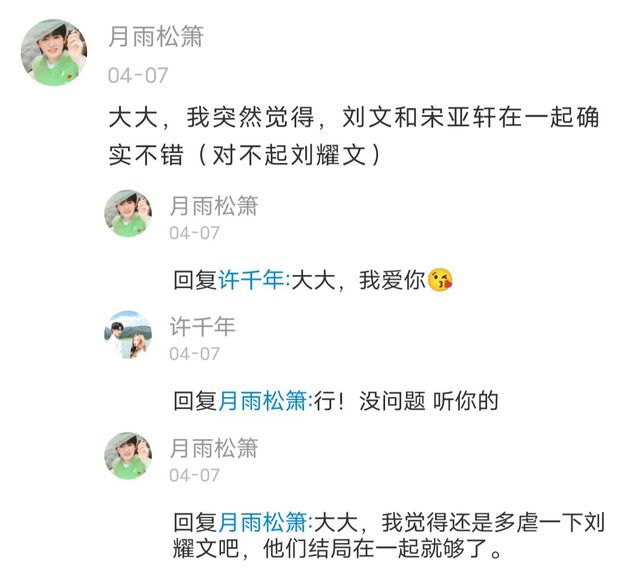Screen dimensions: 640x576
Task: Tap blue 月雨松箫 mention in '没问题' reply
Action: (x=263, y=400)
